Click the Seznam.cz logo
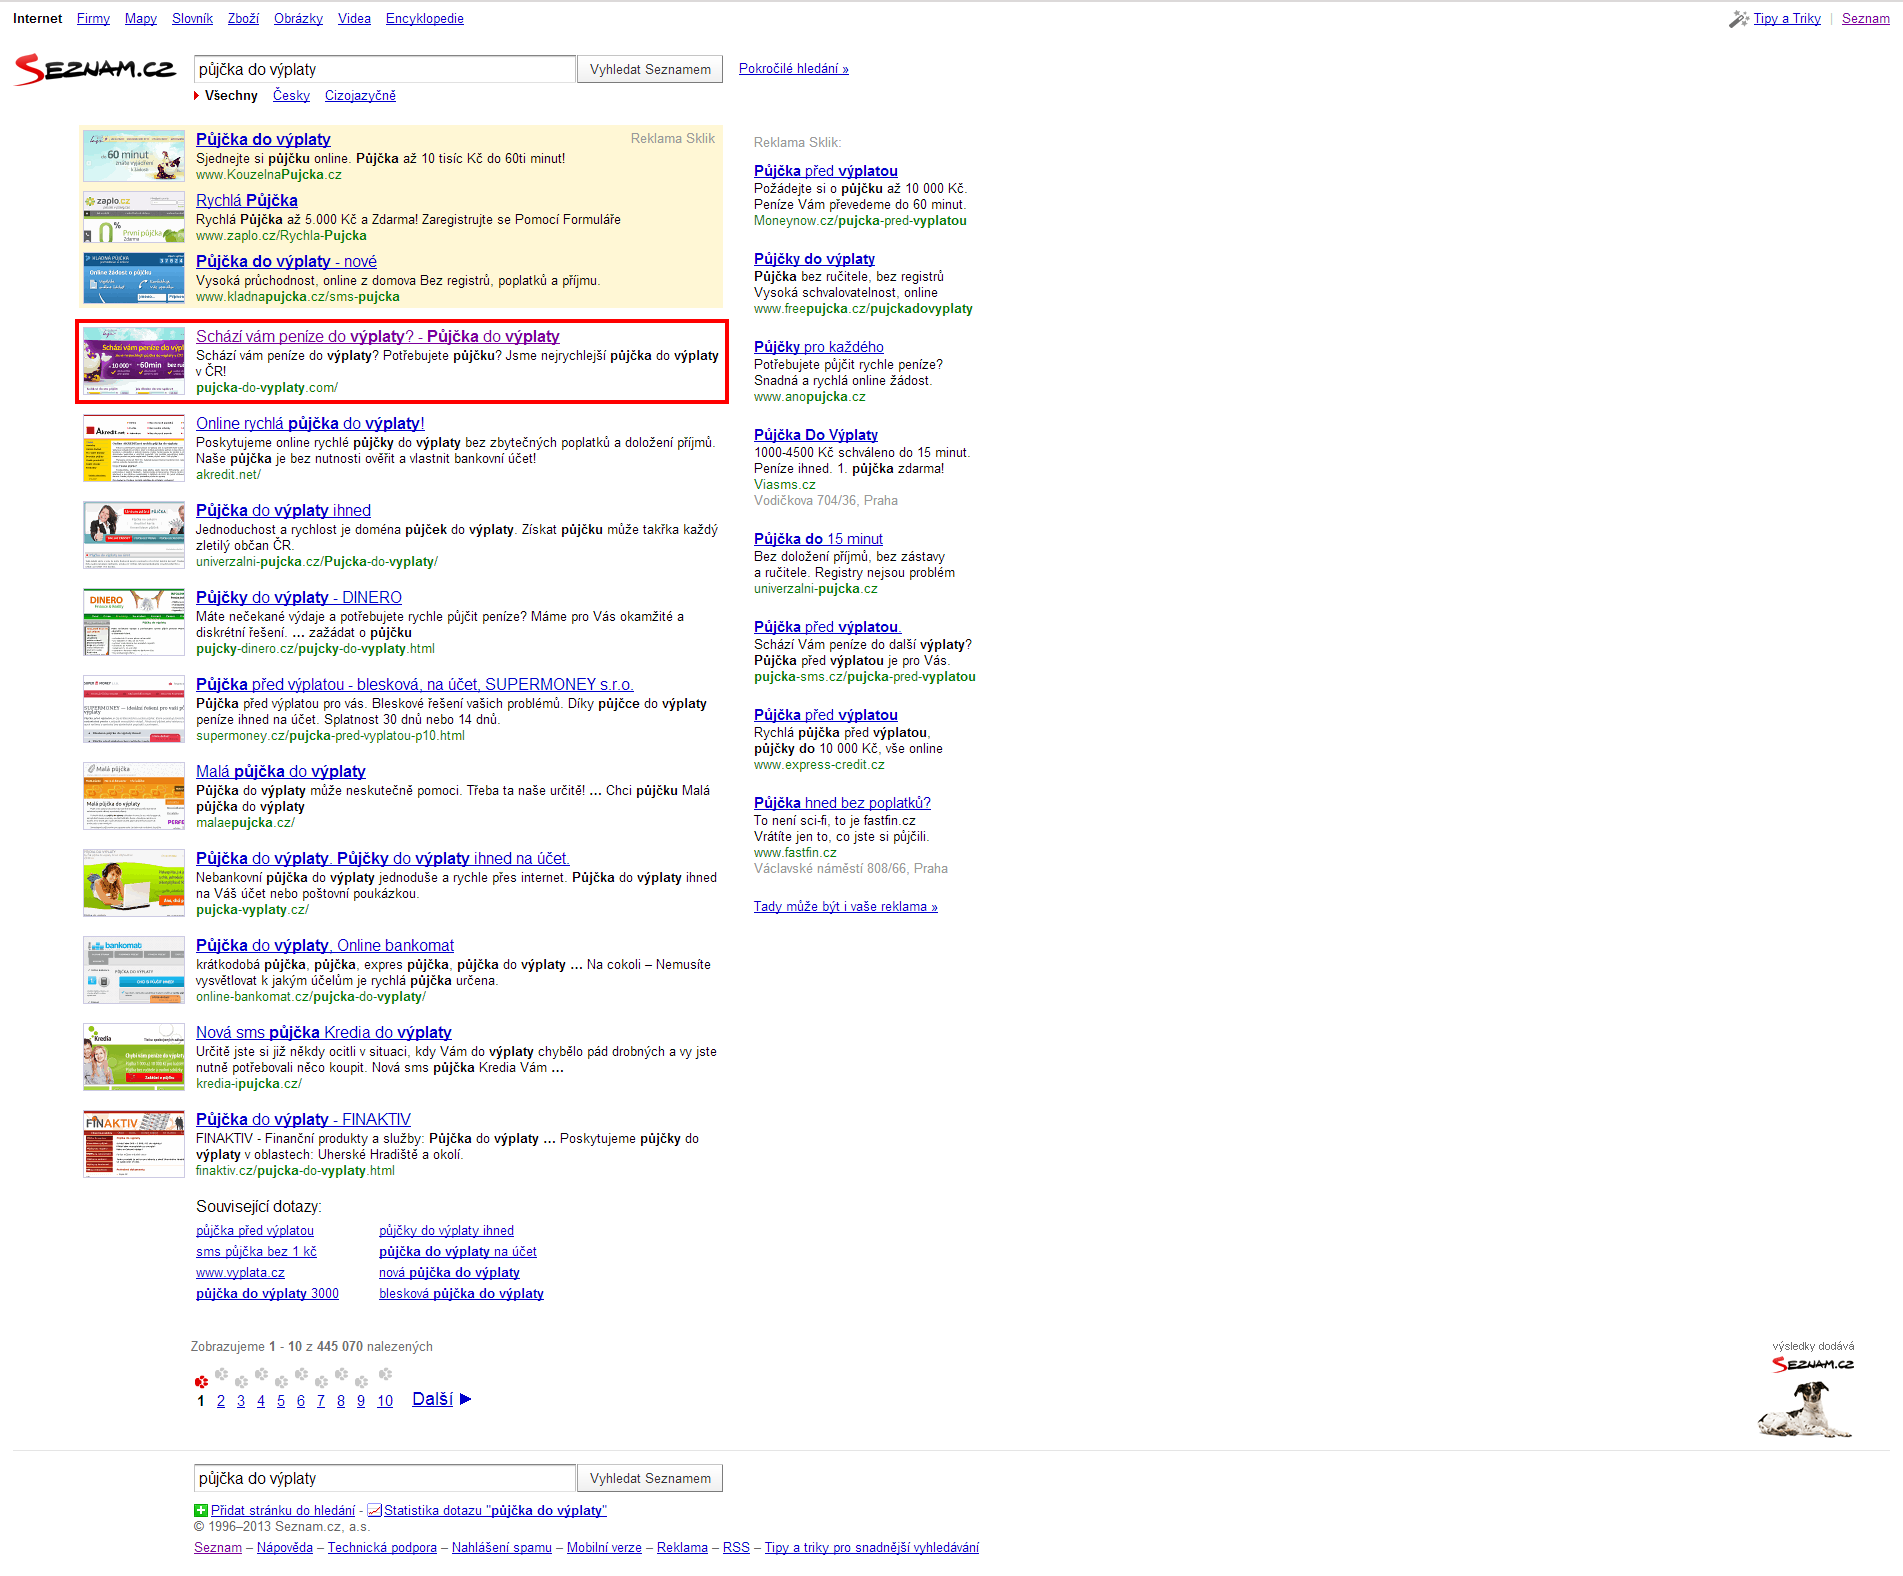 click(x=94, y=69)
